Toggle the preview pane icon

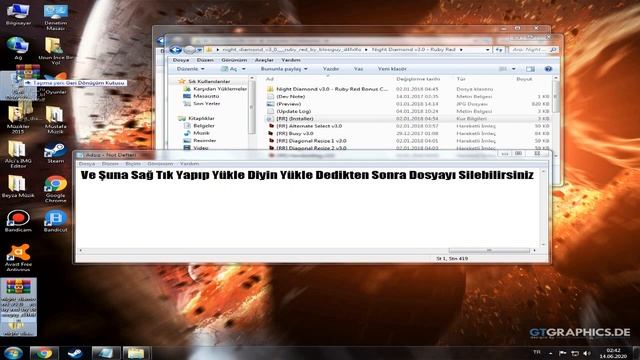(530, 69)
